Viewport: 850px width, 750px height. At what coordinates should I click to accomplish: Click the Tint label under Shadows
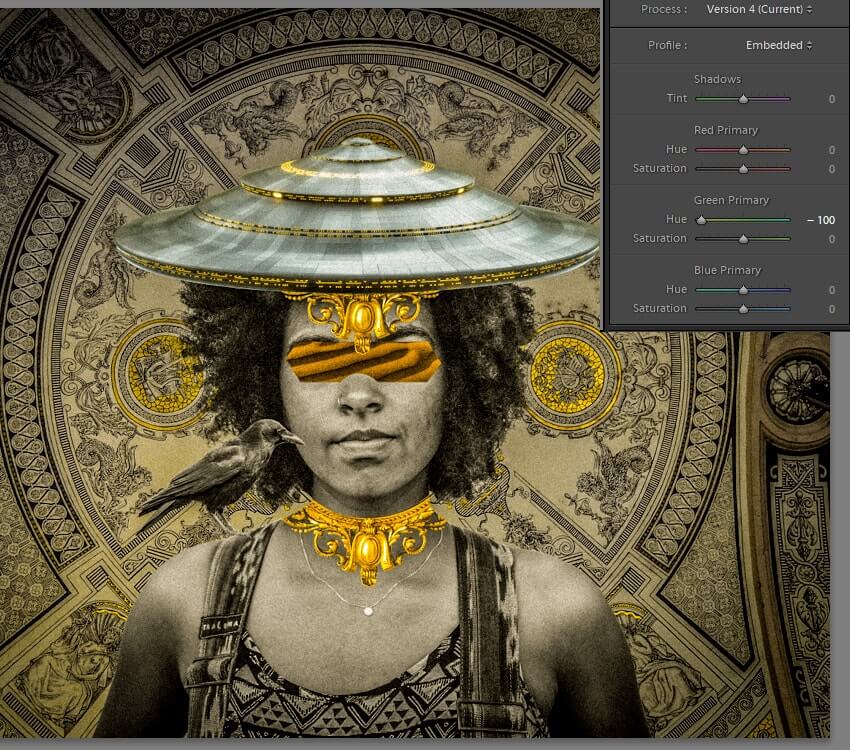click(677, 98)
